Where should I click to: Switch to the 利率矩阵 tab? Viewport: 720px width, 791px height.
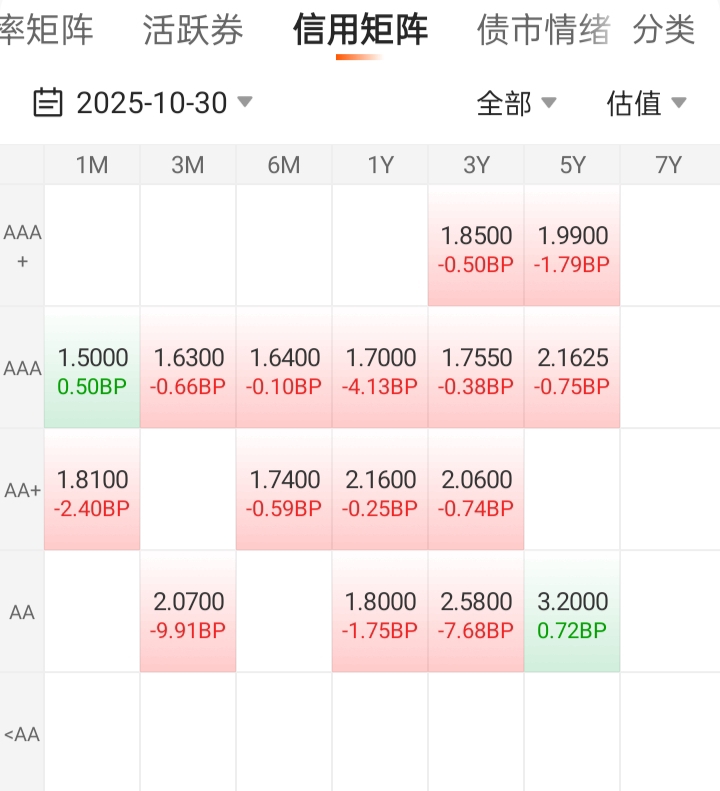pyautogui.click(x=45, y=30)
